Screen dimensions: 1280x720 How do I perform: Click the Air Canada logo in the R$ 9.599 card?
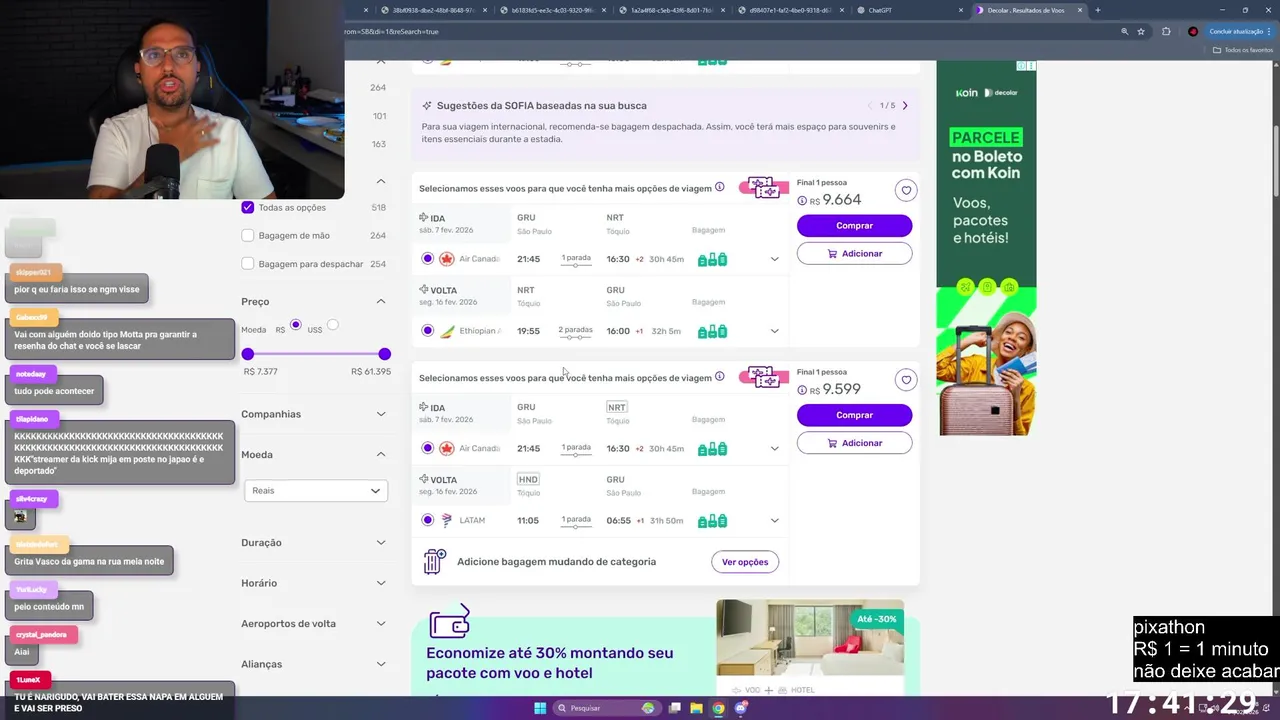[x=447, y=449]
